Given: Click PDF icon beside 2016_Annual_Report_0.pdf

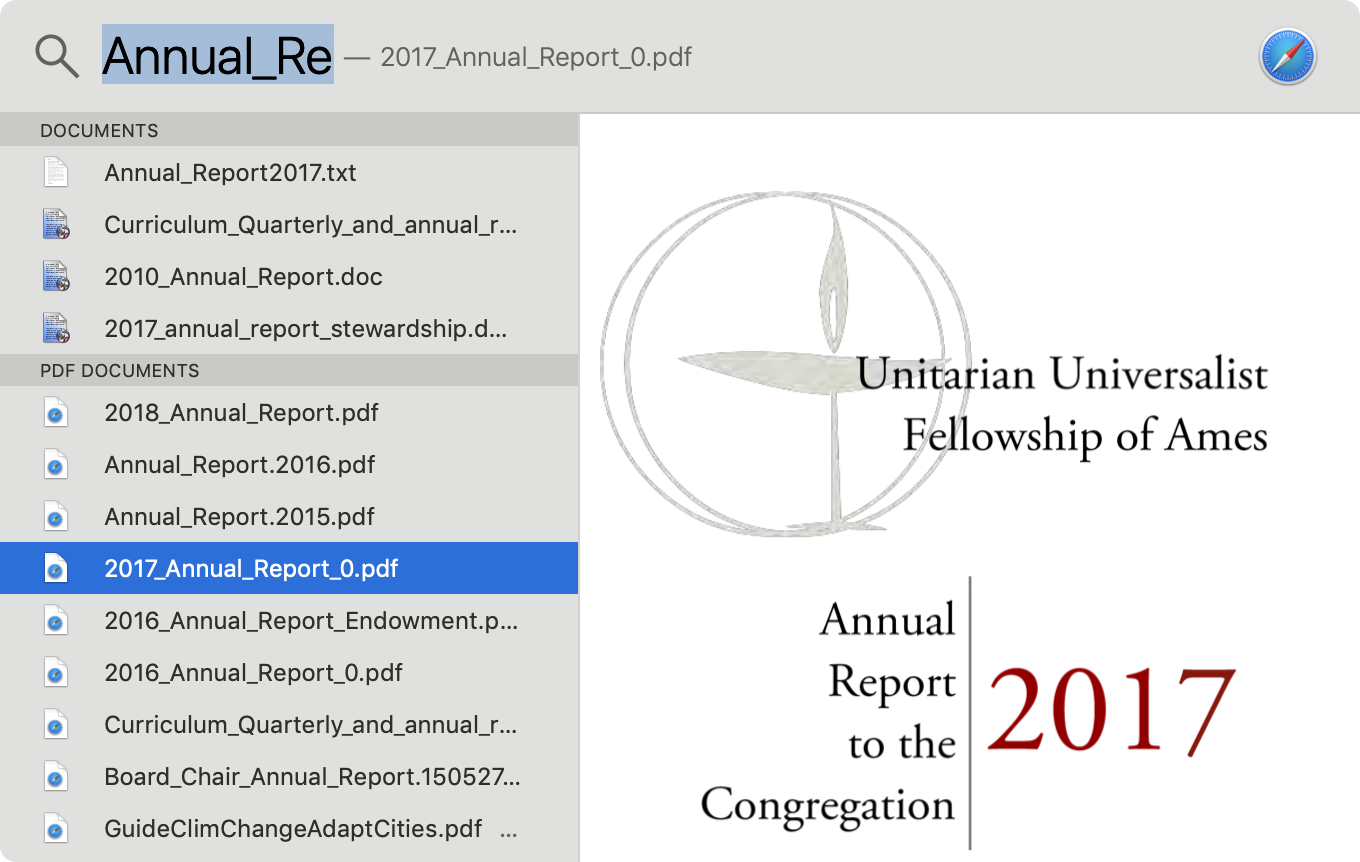Looking at the screenshot, I should pos(56,672).
